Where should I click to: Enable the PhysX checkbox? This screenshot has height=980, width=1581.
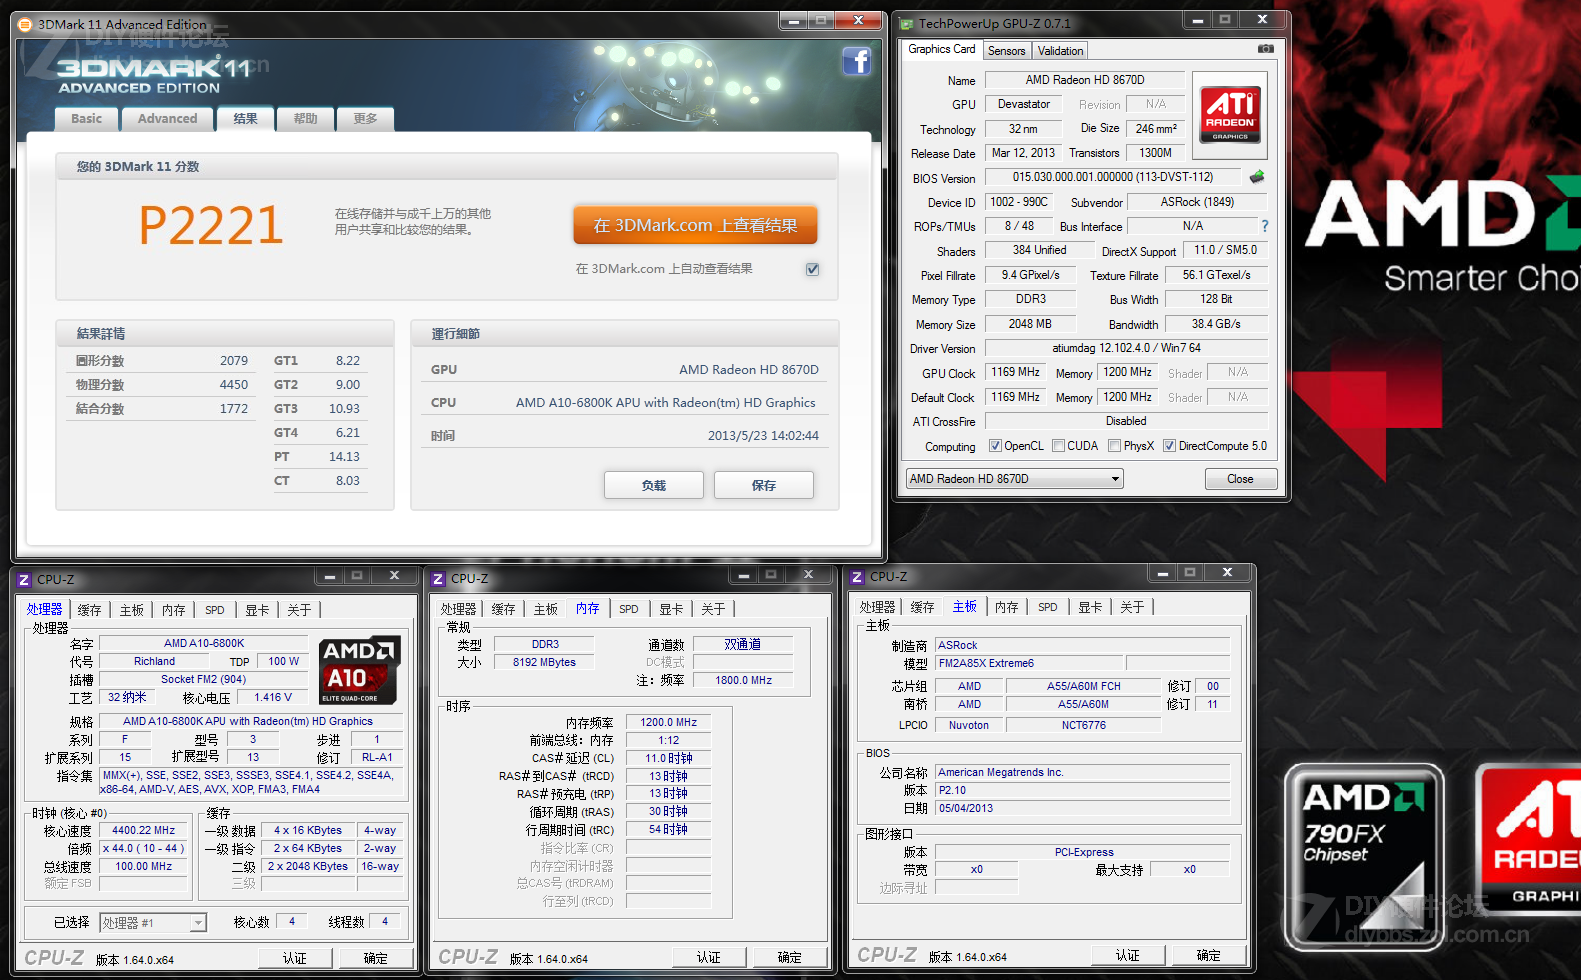click(1114, 446)
